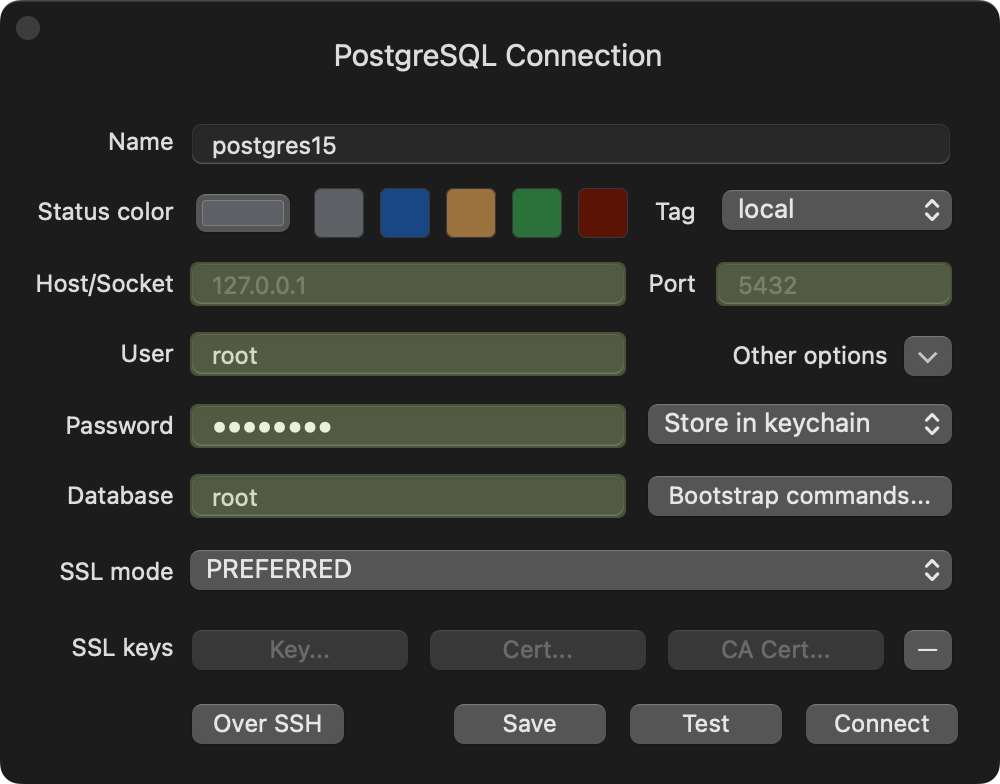Open Bootstrap commands dialog
This screenshot has width=1000, height=784.
click(x=799, y=496)
